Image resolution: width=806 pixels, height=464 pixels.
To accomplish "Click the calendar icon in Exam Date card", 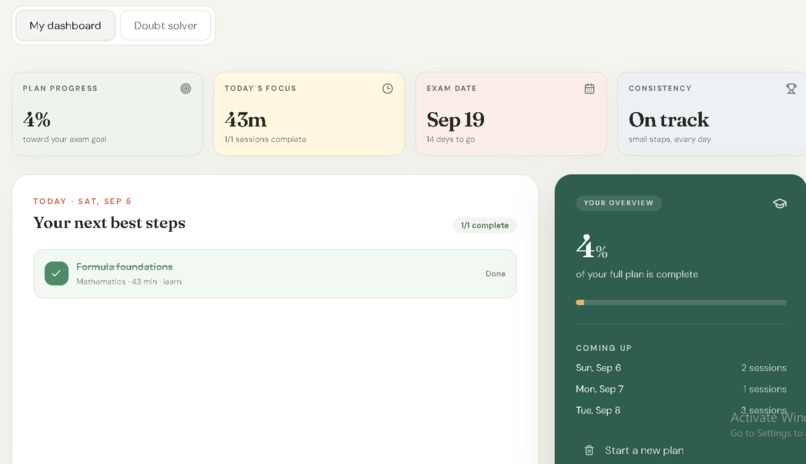I will (590, 88).
